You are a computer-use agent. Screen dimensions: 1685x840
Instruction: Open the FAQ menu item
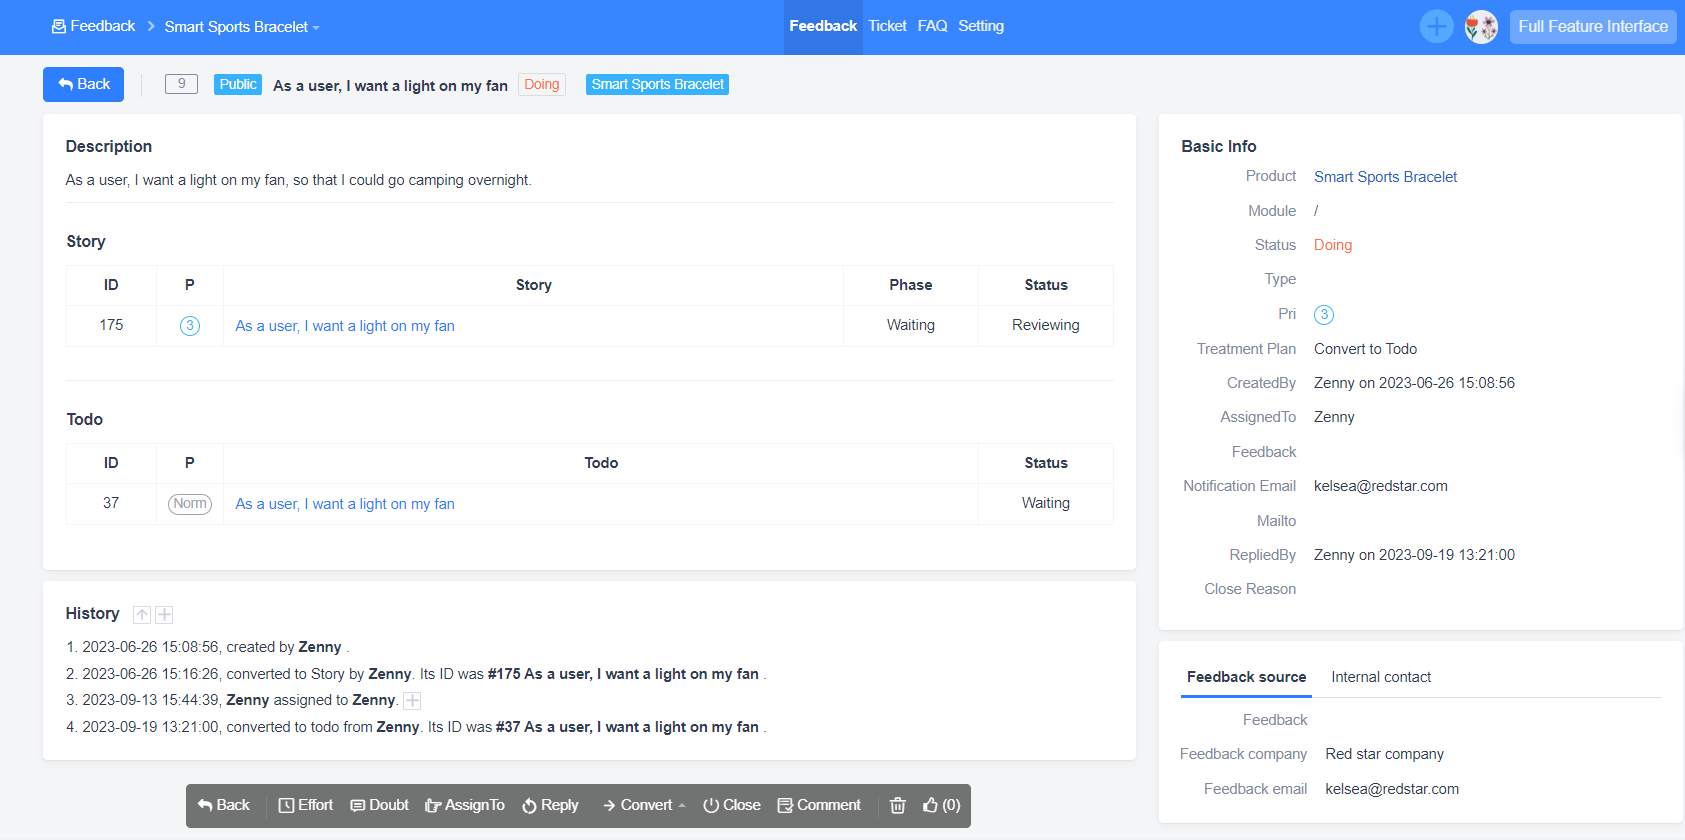tap(932, 26)
